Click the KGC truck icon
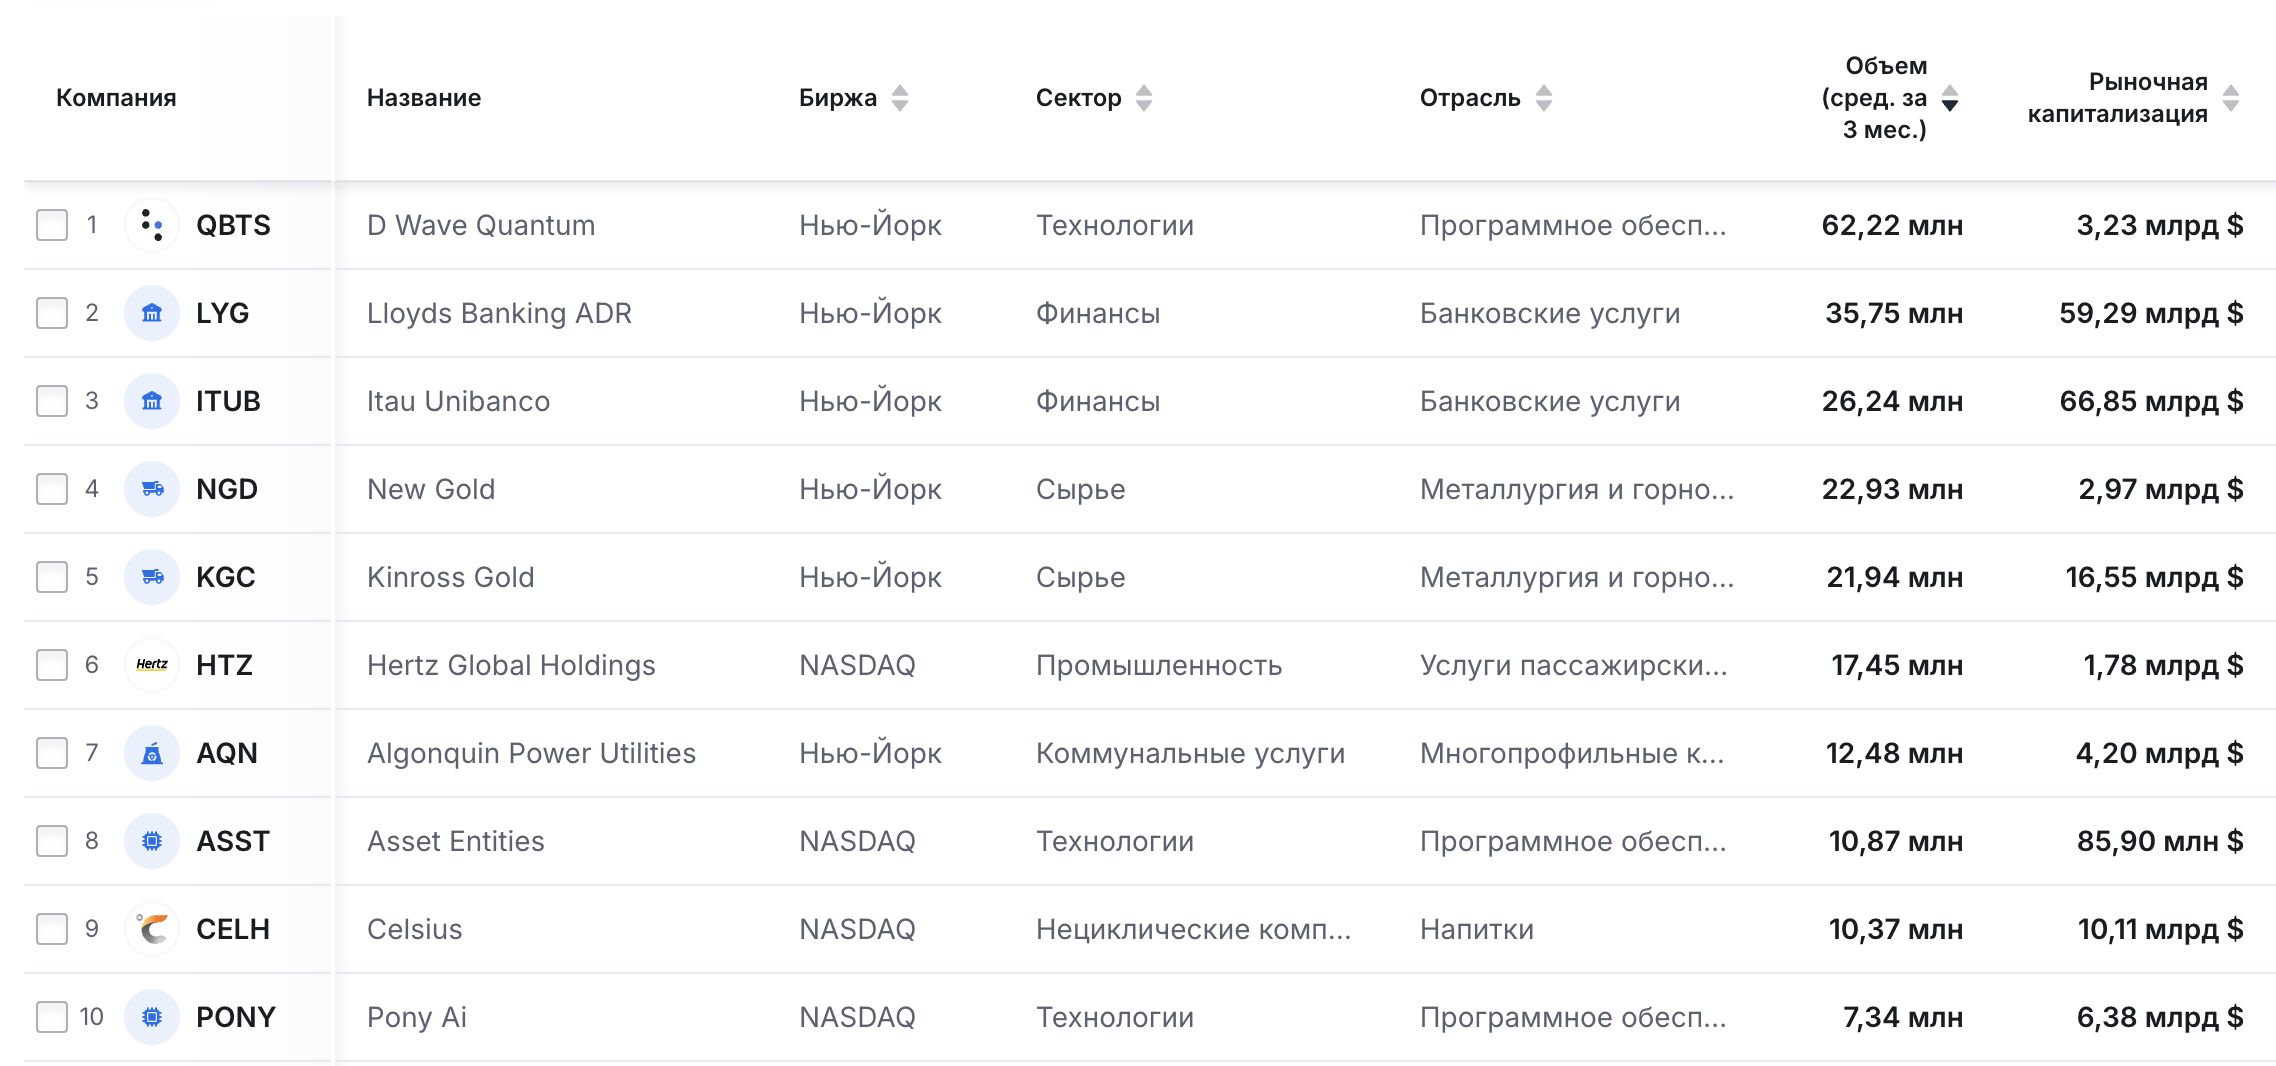The height and width of the screenshot is (1066, 2276). point(152,577)
